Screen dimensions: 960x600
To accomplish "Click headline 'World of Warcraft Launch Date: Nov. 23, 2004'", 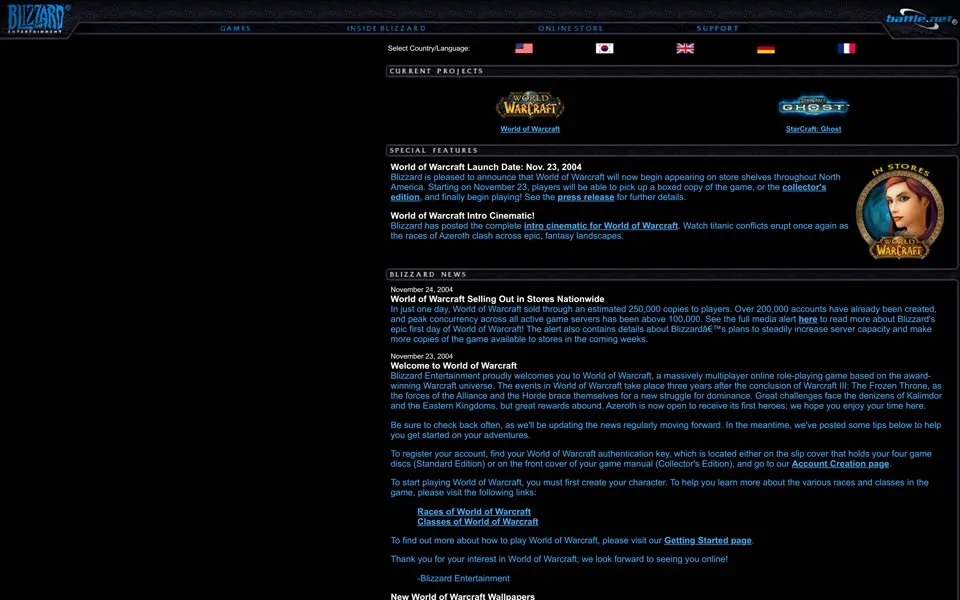I will (486, 167).
